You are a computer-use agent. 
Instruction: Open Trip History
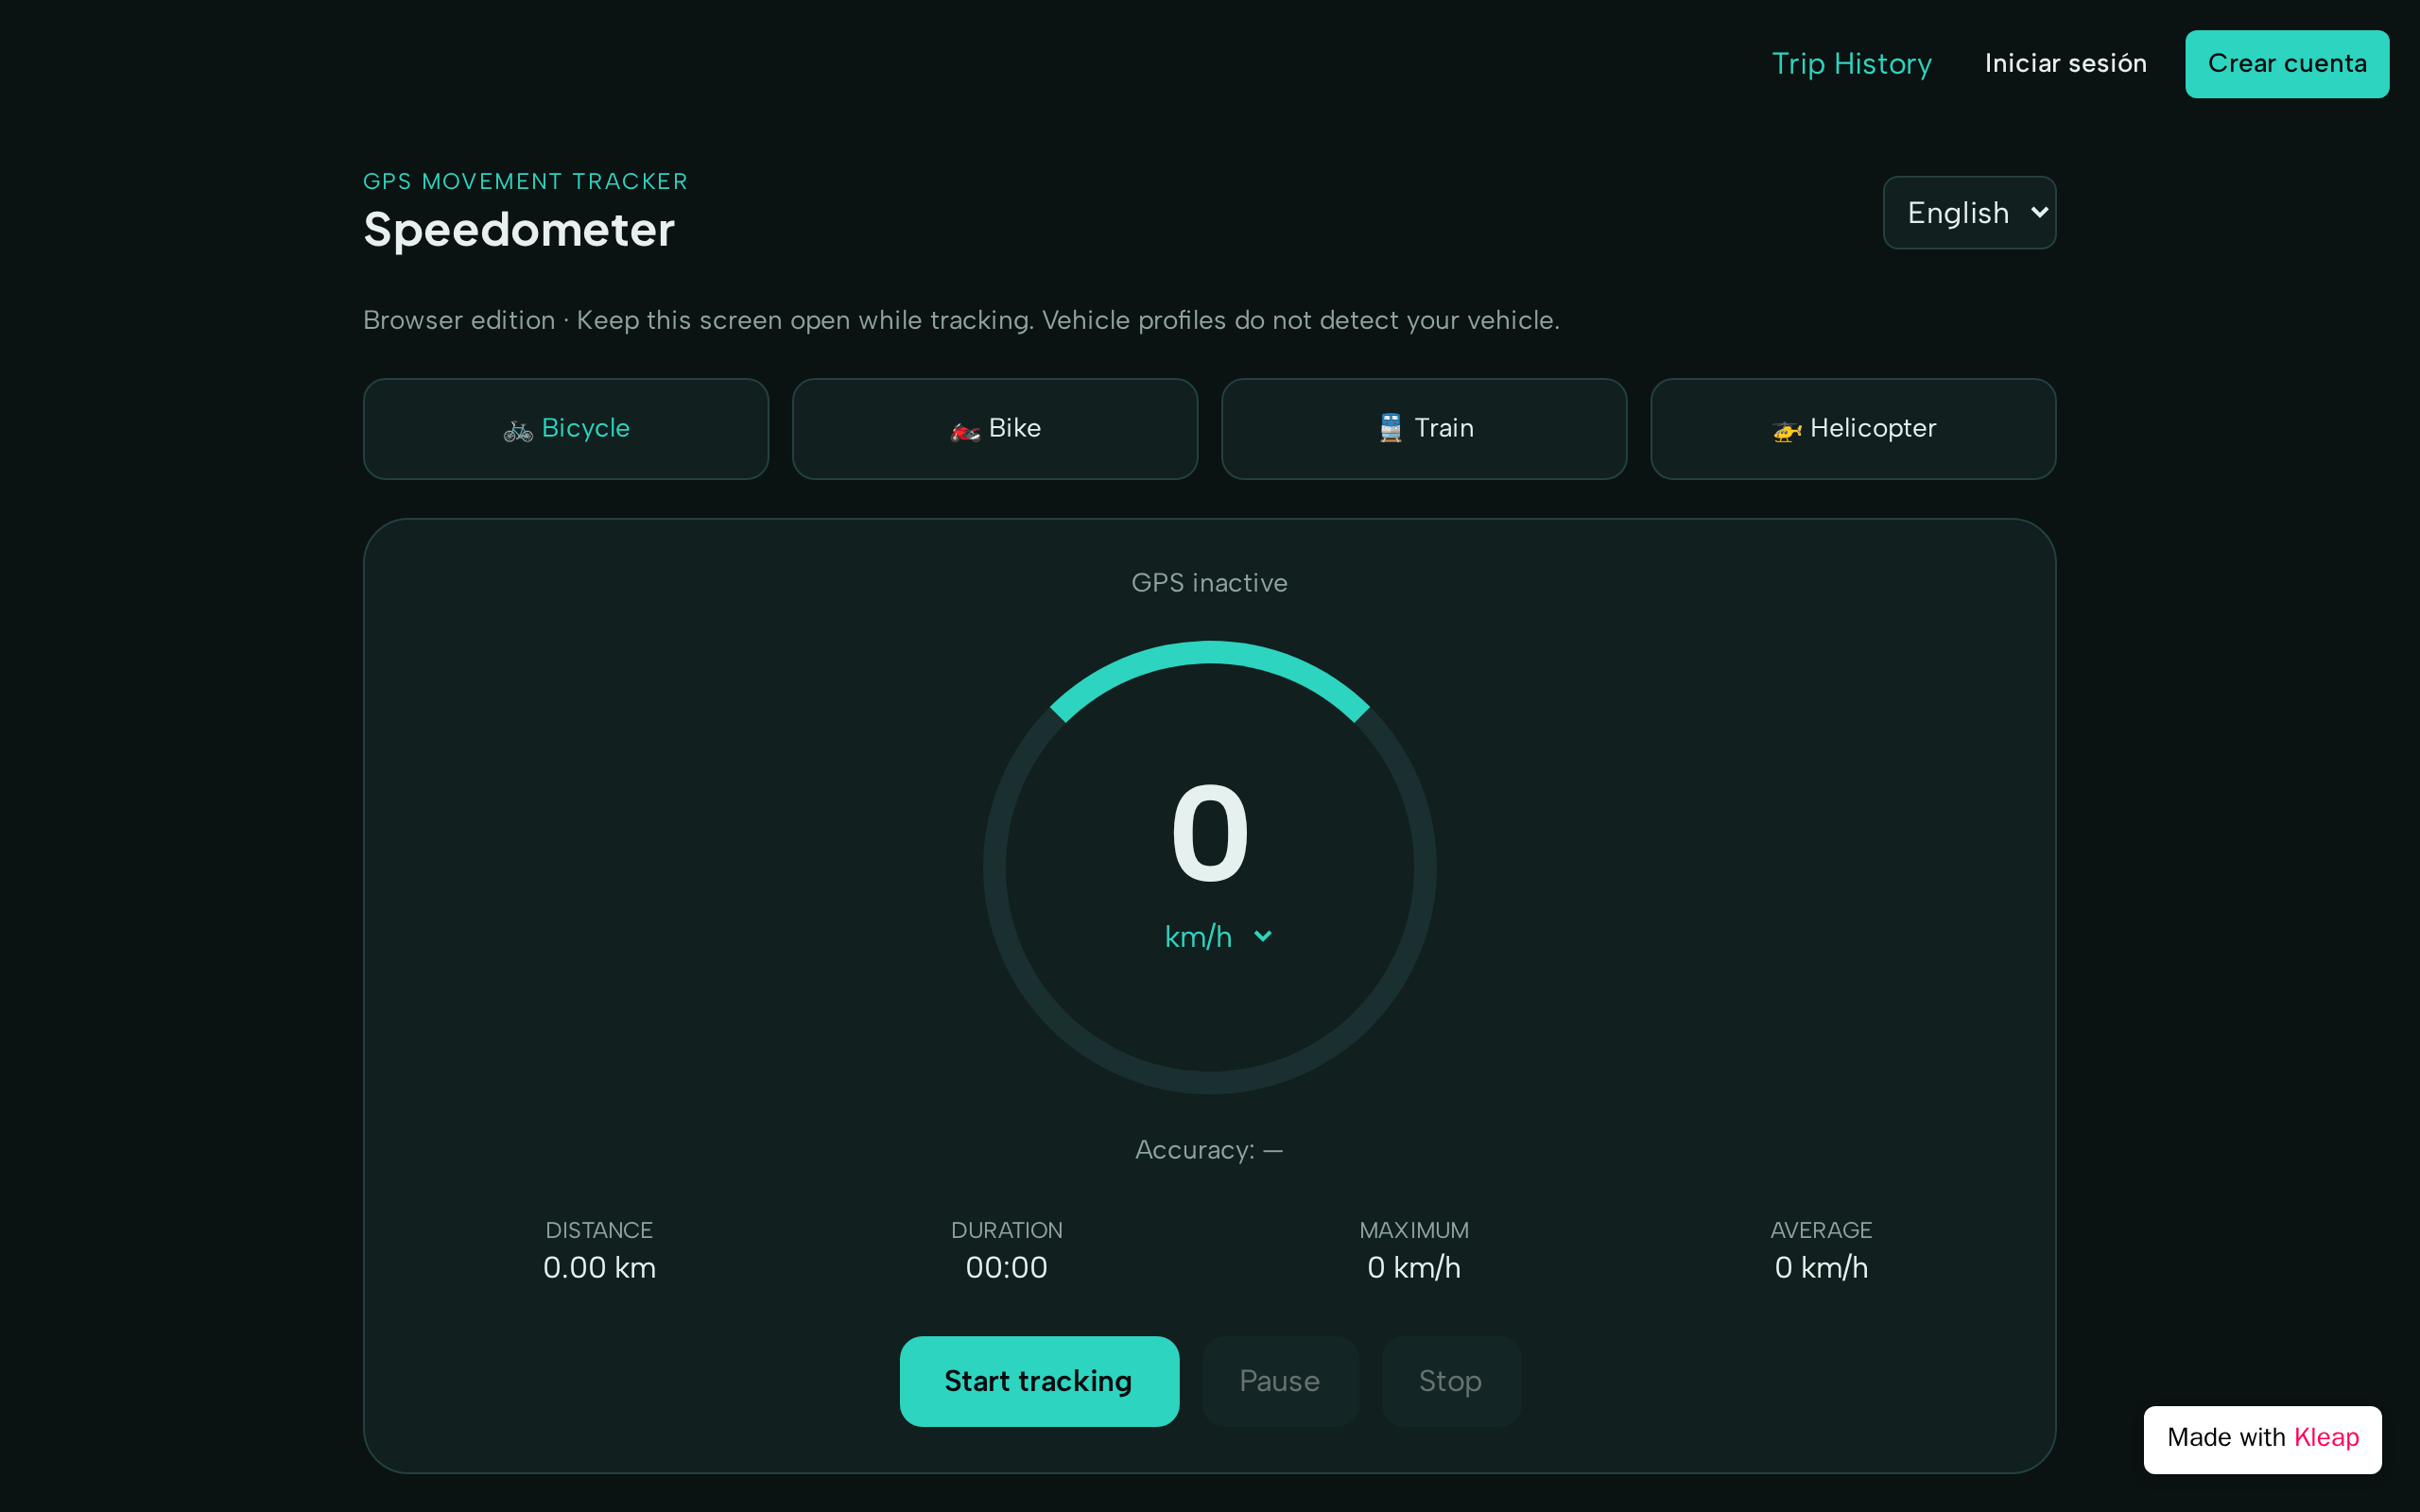point(1851,64)
